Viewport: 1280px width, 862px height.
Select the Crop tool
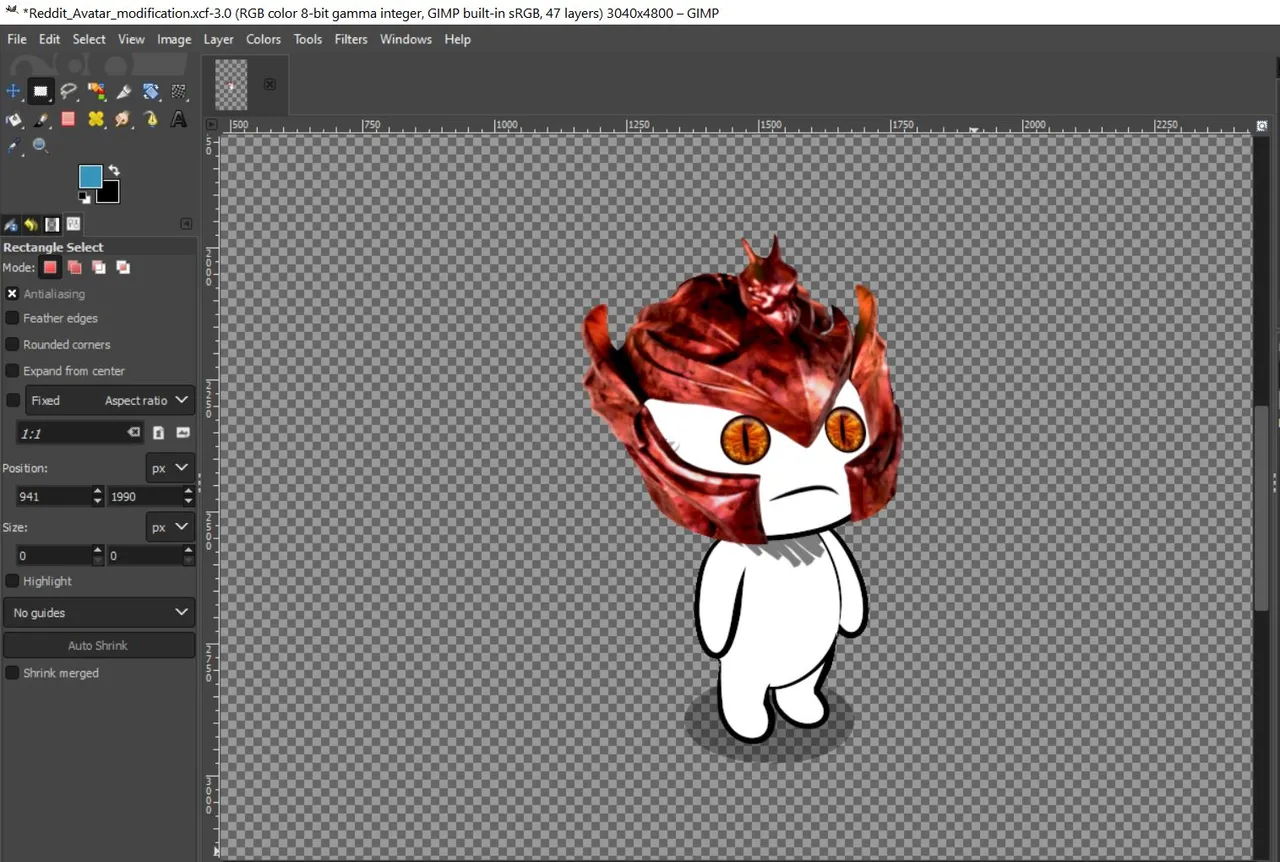click(124, 91)
